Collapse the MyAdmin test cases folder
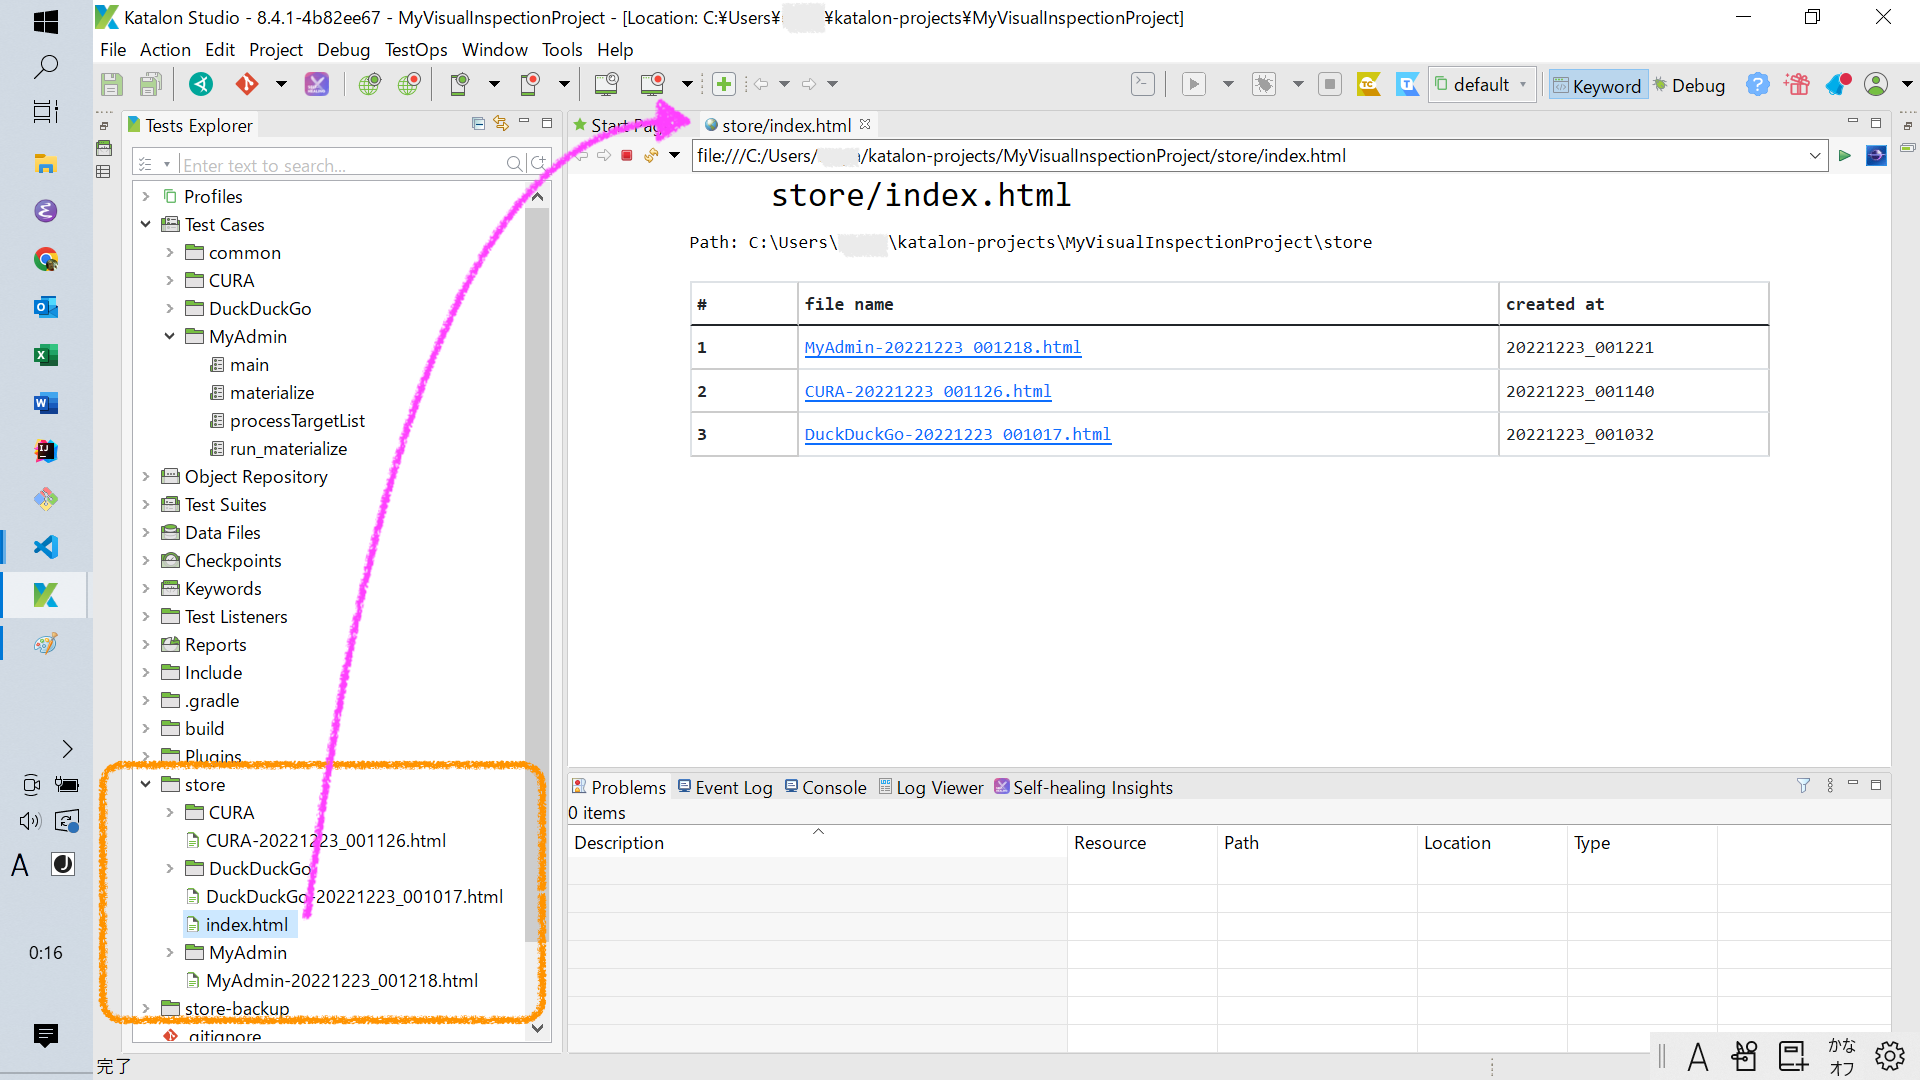Image resolution: width=1920 pixels, height=1080 pixels. [169, 337]
